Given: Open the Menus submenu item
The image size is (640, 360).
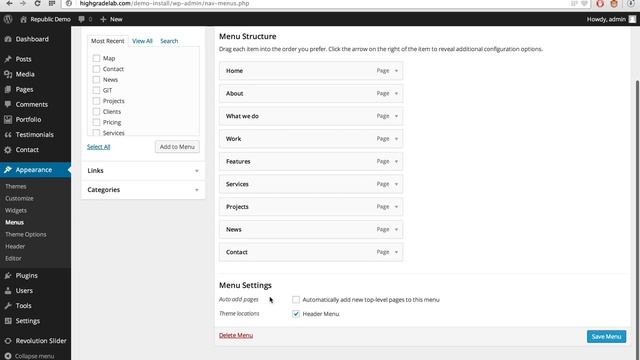Looking at the screenshot, I should click(14, 222).
